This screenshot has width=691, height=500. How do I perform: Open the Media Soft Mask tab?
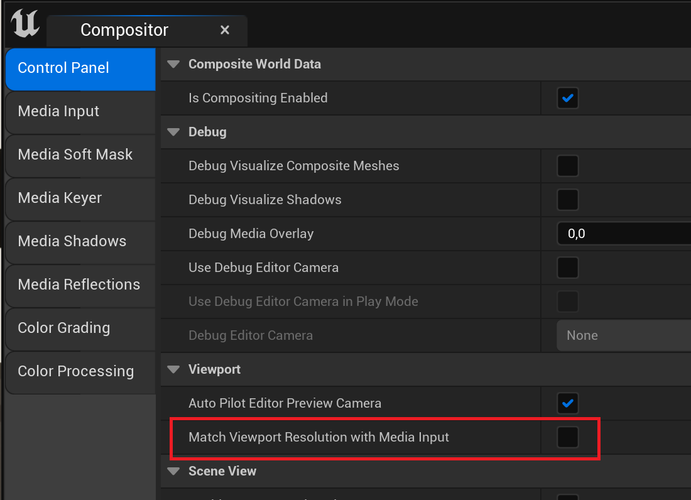coord(75,154)
